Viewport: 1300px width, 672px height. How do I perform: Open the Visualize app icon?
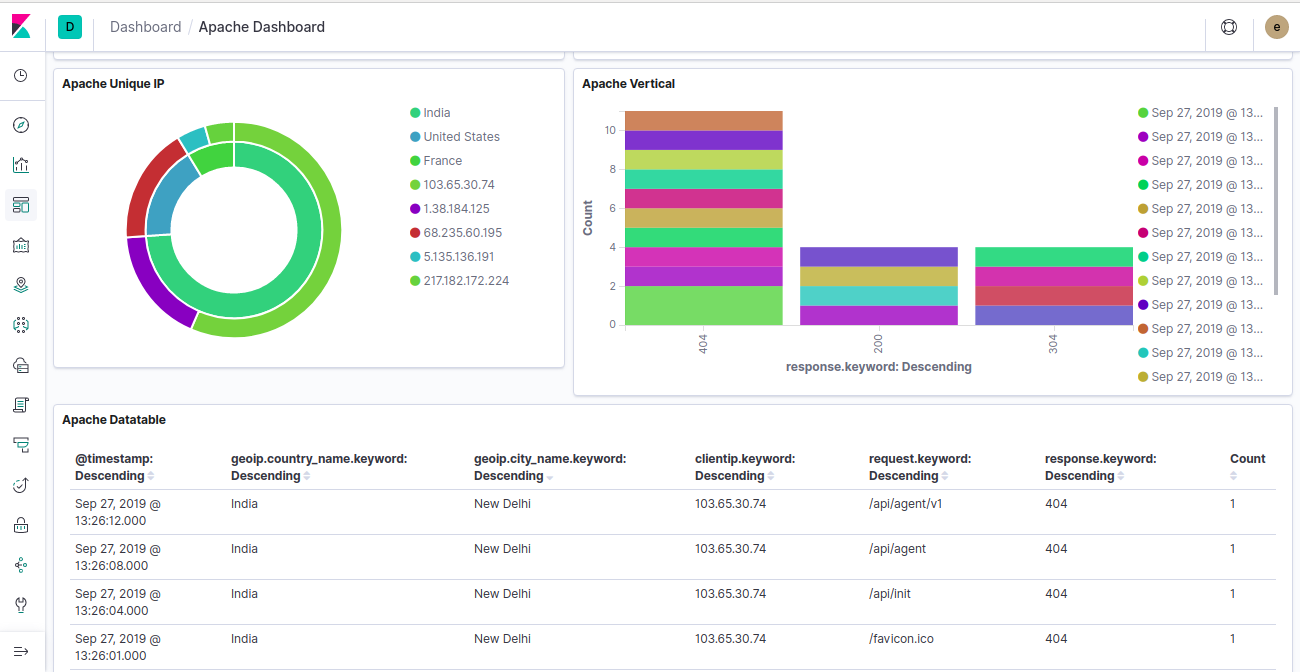point(21,165)
